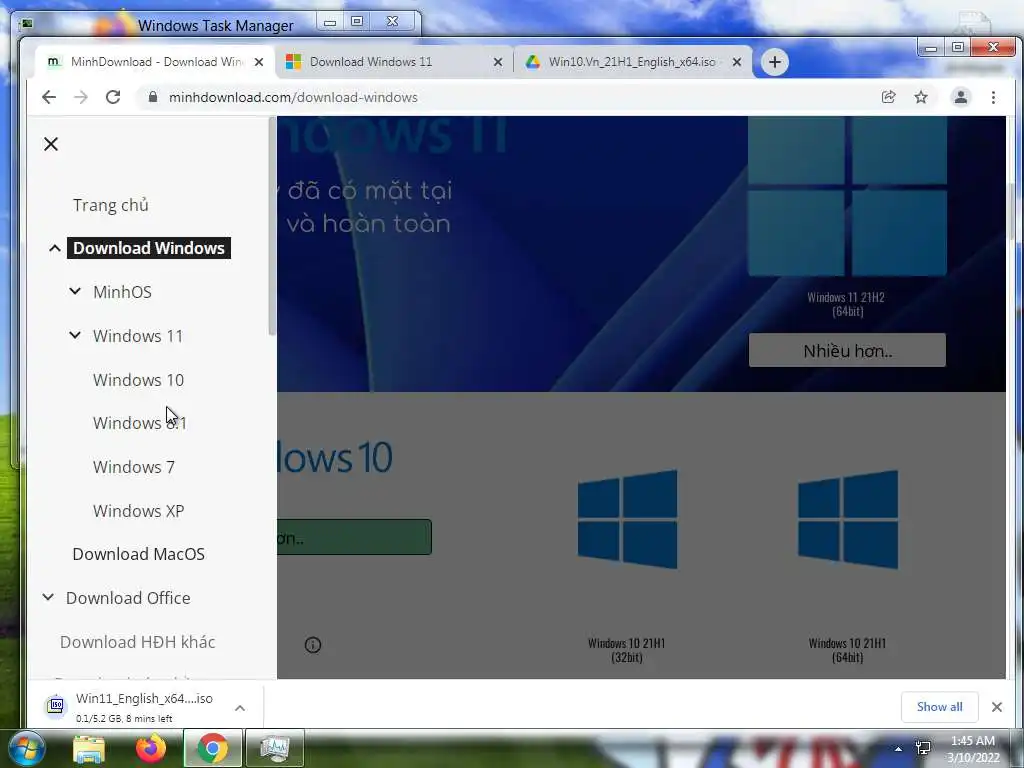The width and height of the screenshot is (1024, 768).
Task: Click the Windows 11 21H2 (64bit) caption
Action: click(x=846, y=304)
